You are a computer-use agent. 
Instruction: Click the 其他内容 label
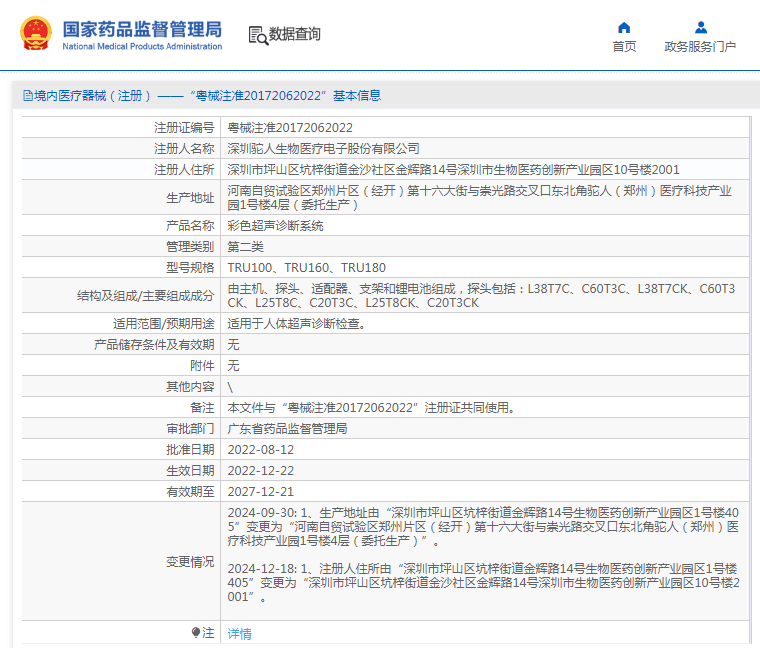(x=190, y=387)
